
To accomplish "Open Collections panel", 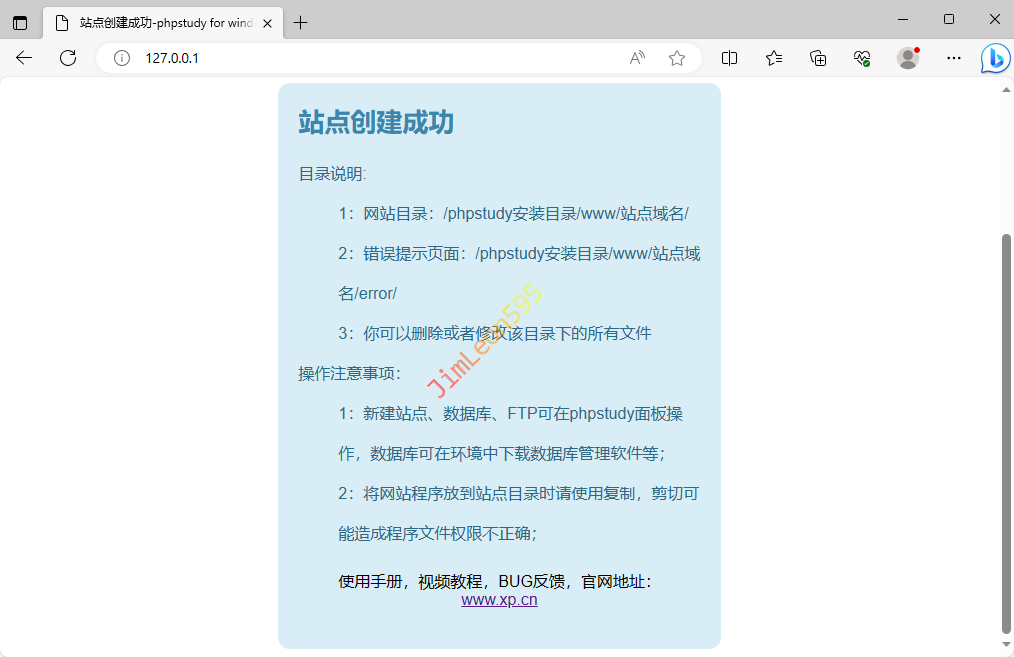I will [818, 58].
